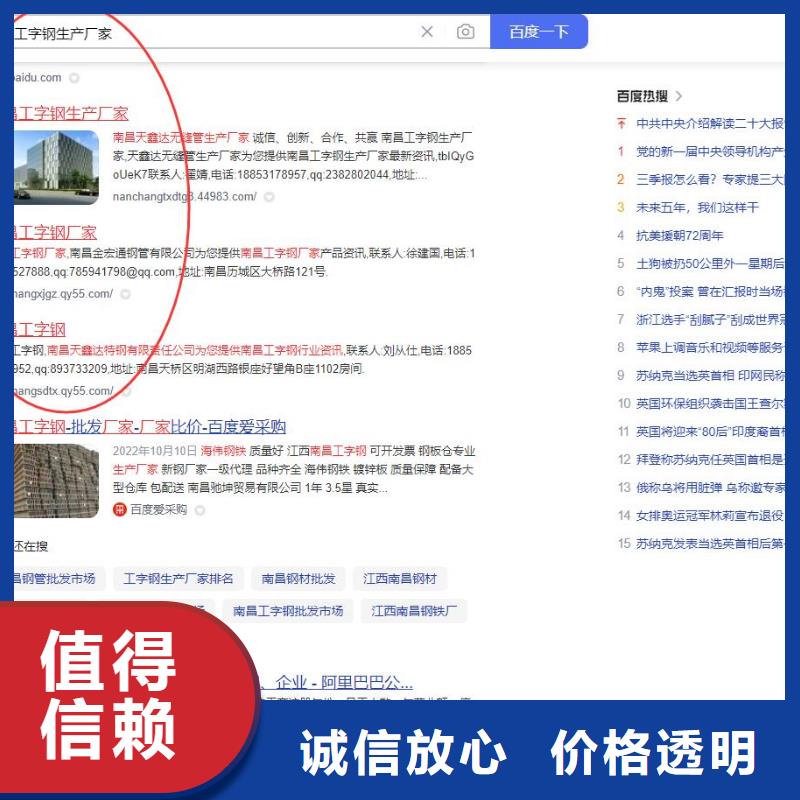
Task: Open hot topic 党的新一届中央领导机构产
Action: [710, 152]
